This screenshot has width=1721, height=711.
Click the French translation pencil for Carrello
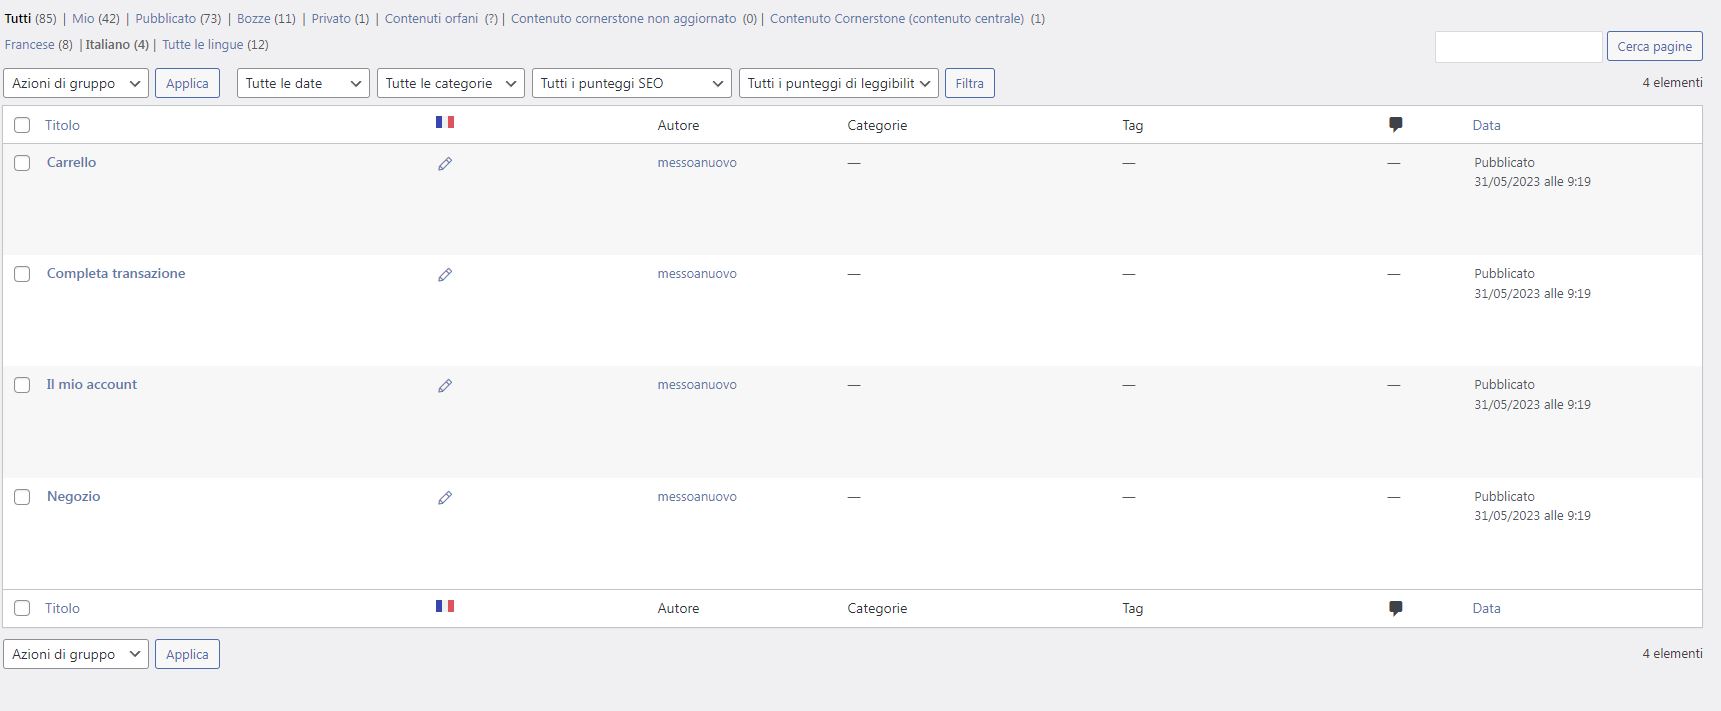[445, 164]
